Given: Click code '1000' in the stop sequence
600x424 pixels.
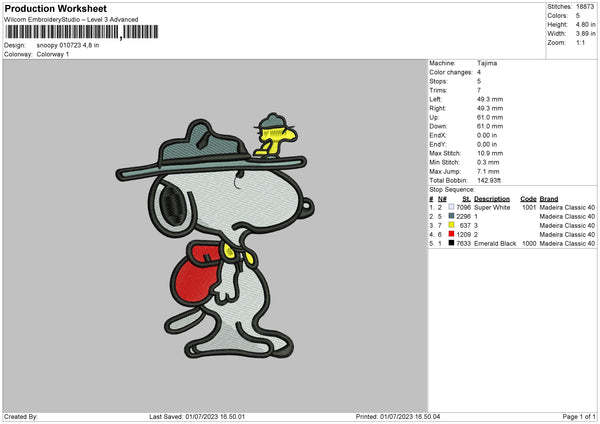Looking at the screenshot, I should pyautogui.click(x=529, y=243).
